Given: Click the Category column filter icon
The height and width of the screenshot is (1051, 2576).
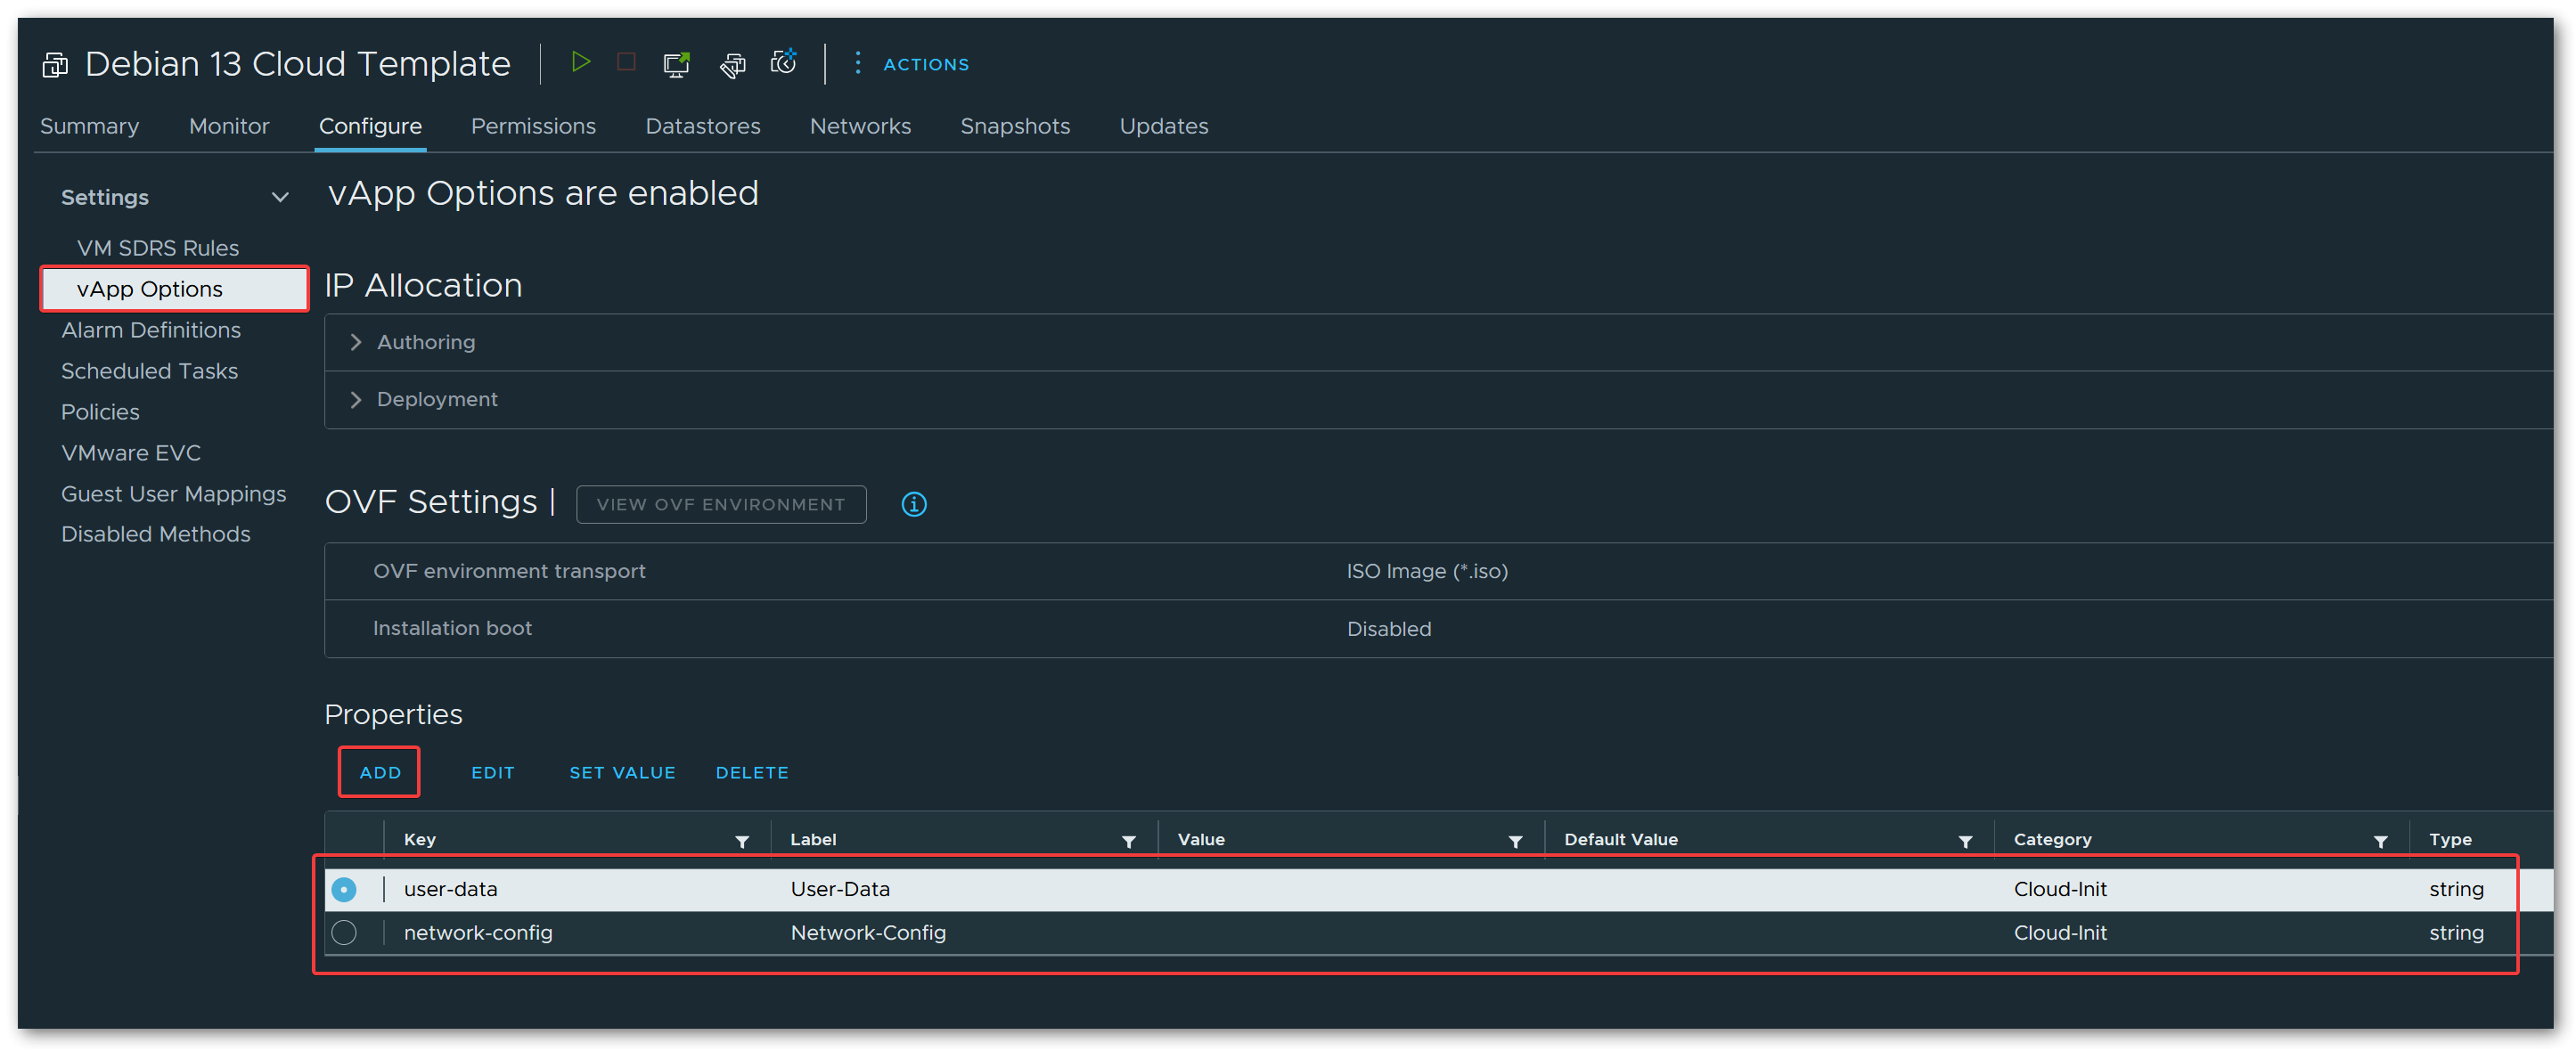Looking at the screenshot, I should click(2380, 841).
